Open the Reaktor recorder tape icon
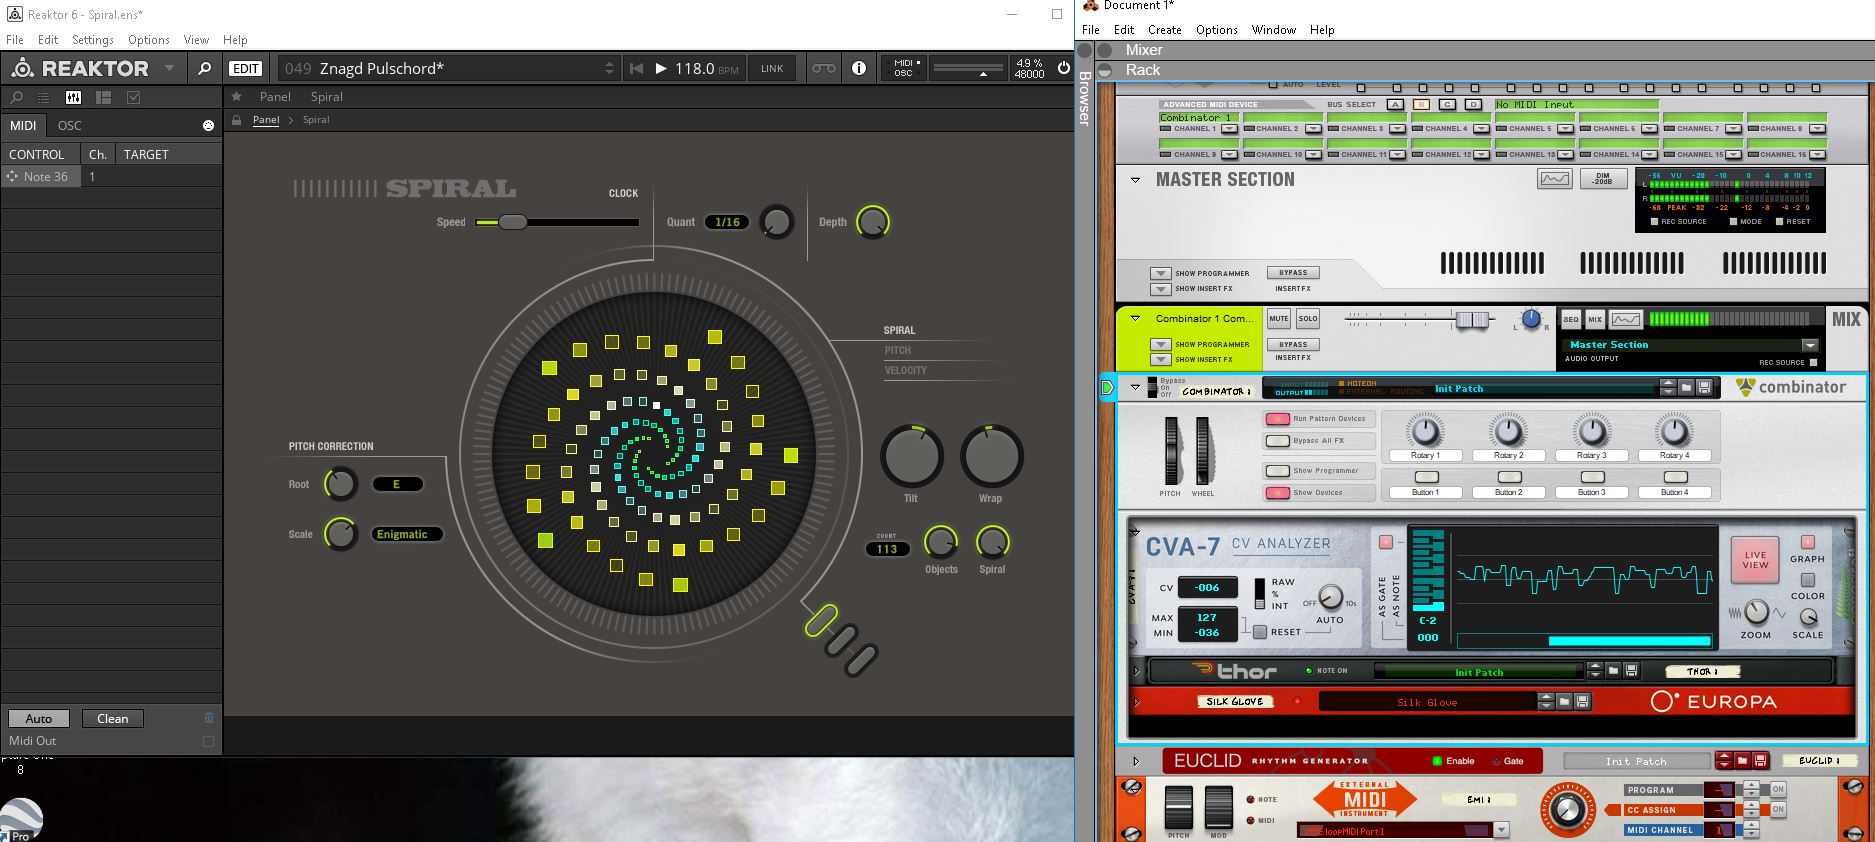This screenshot has width=1875, height=842. (x=822, y=68)
